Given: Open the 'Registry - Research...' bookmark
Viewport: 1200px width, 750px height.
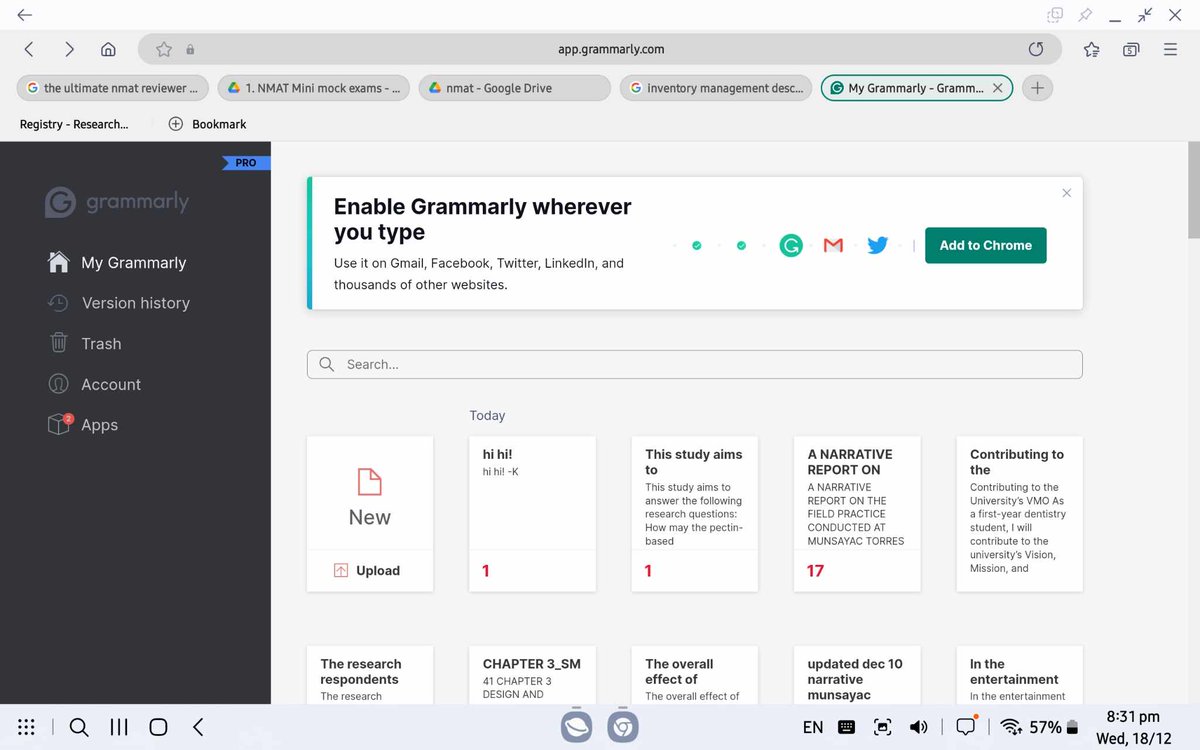Looking at the screenshot, I should pos(74,124).
